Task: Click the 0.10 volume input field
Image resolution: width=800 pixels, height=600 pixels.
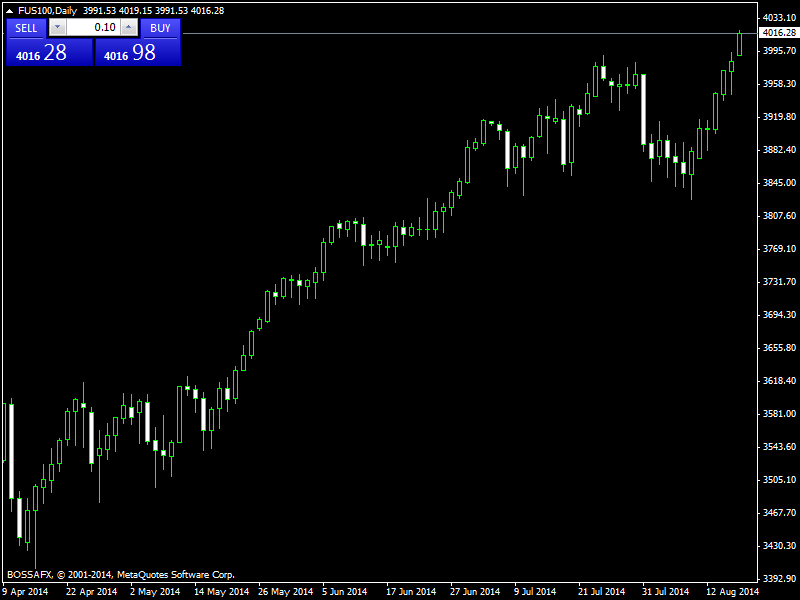Action: [93, 28]
